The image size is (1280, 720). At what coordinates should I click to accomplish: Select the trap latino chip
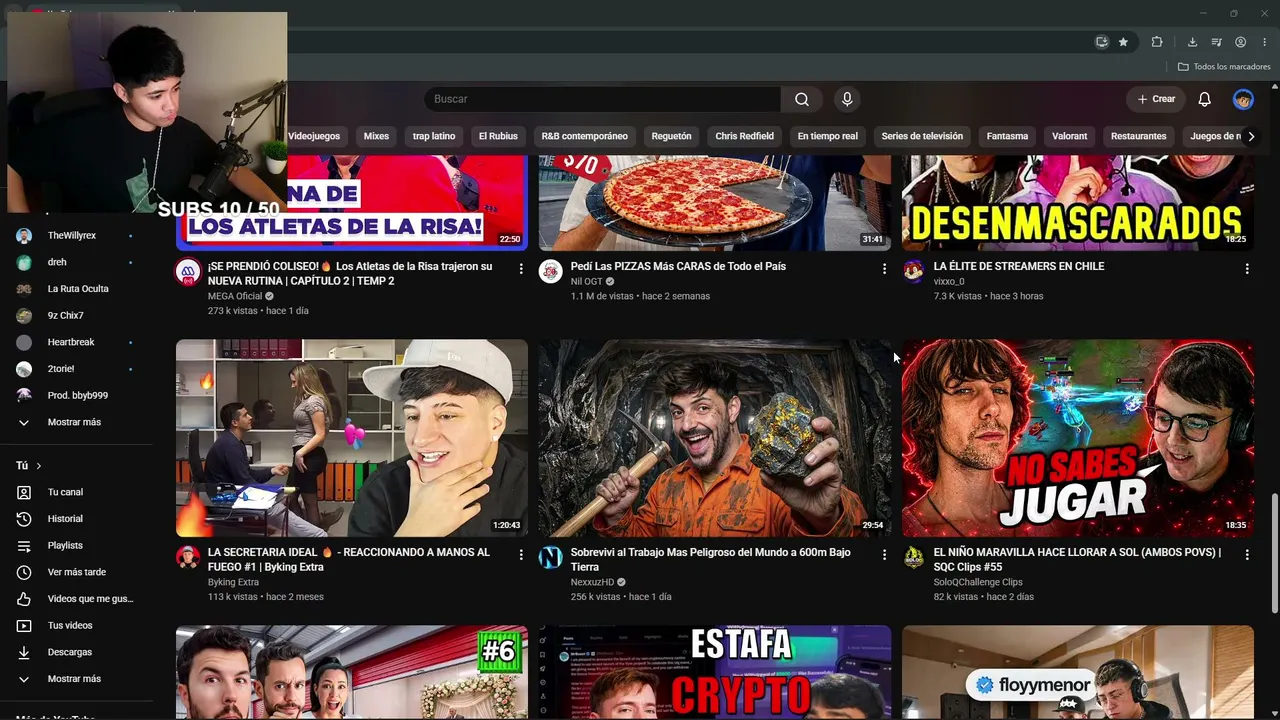[434, 136]
